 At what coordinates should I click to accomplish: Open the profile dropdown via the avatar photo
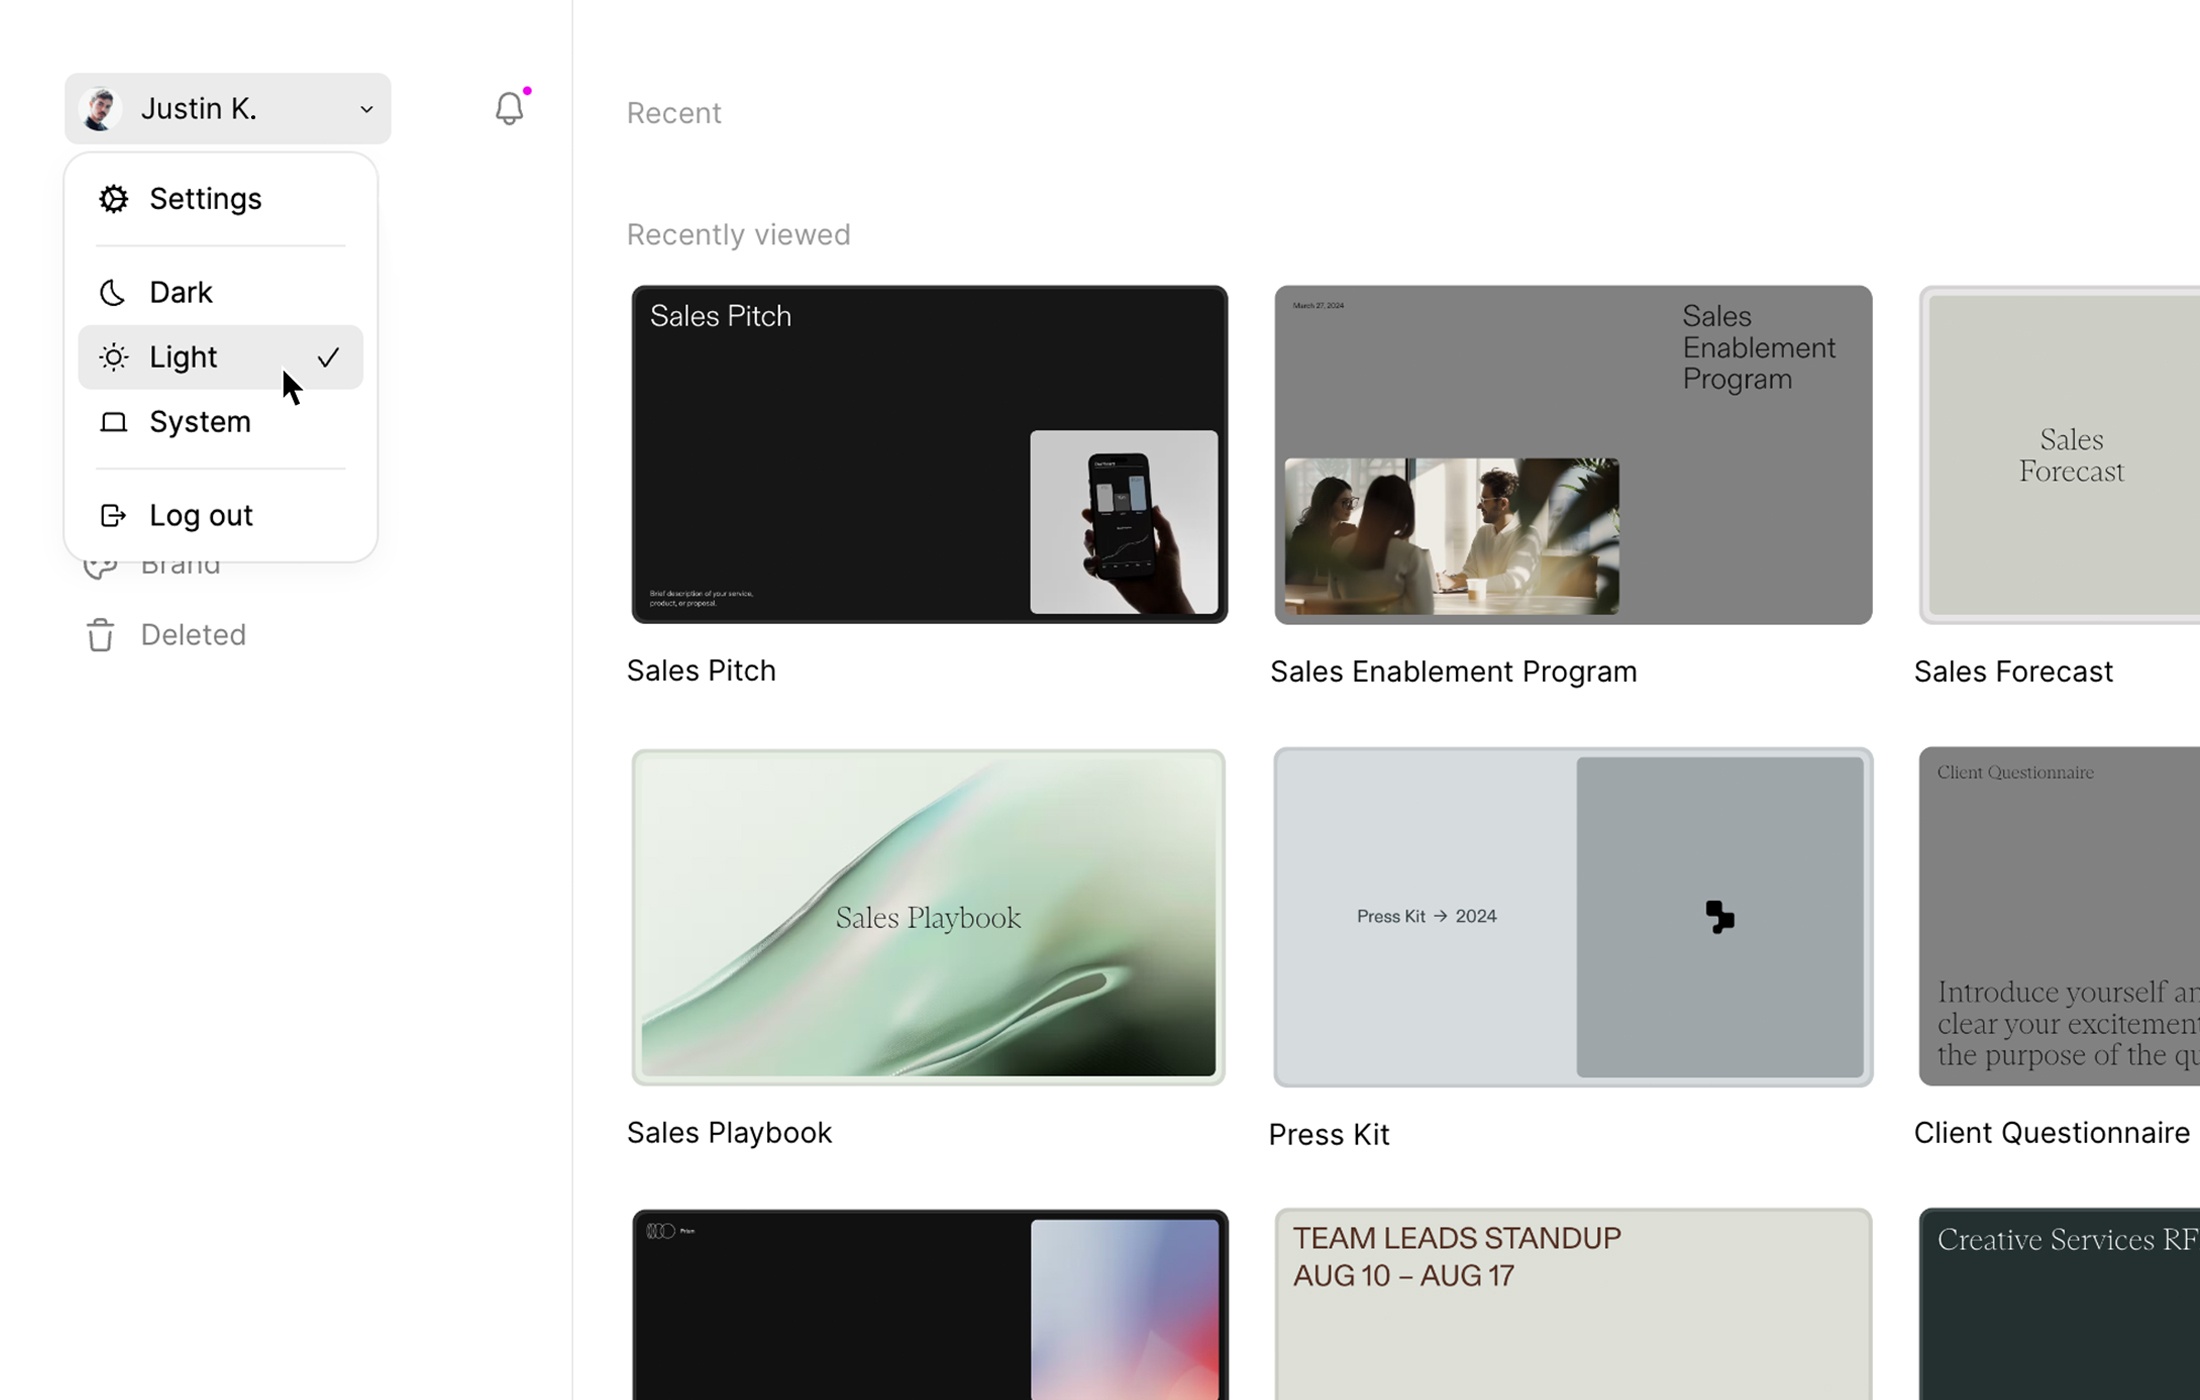click(98, 108)
